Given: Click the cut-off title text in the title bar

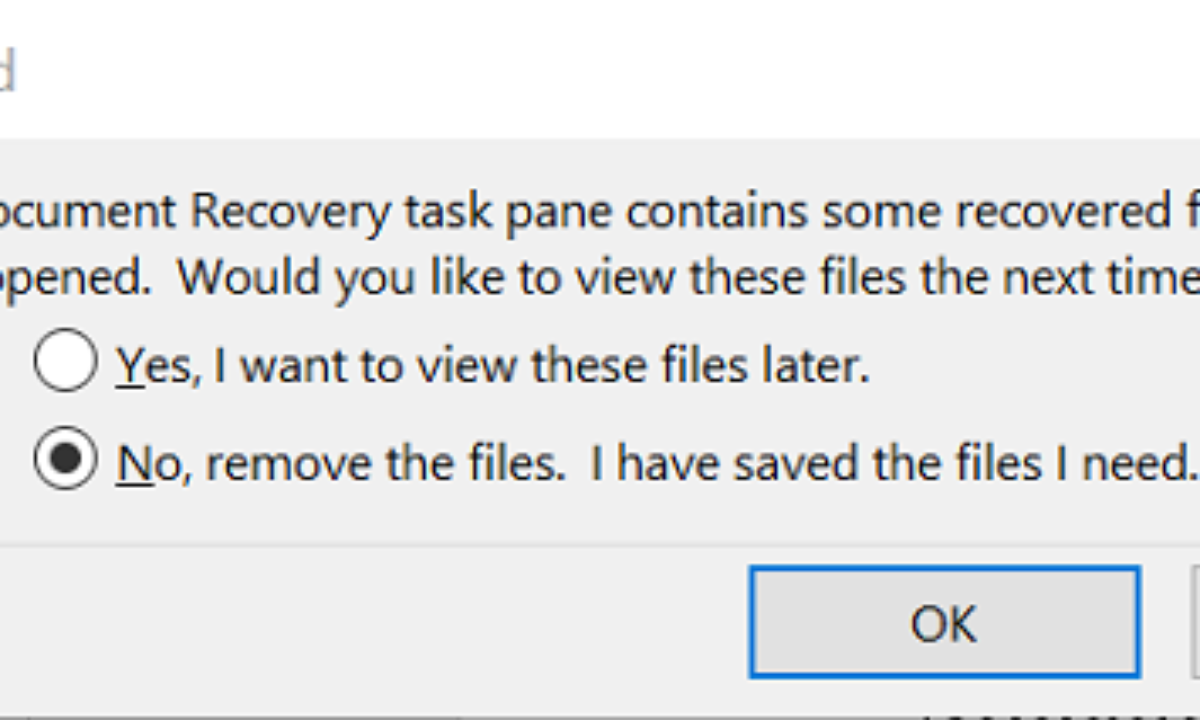Looking at the screenshot, I should (5, 72).
